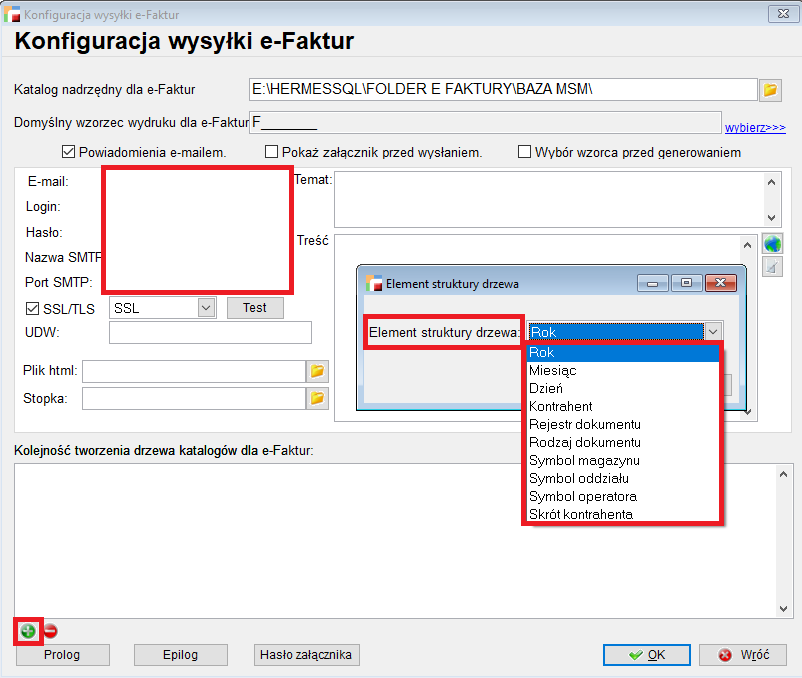802x678 pixels.
Task: Open folder browser for Stopka field
Action: tap(317, 398)
